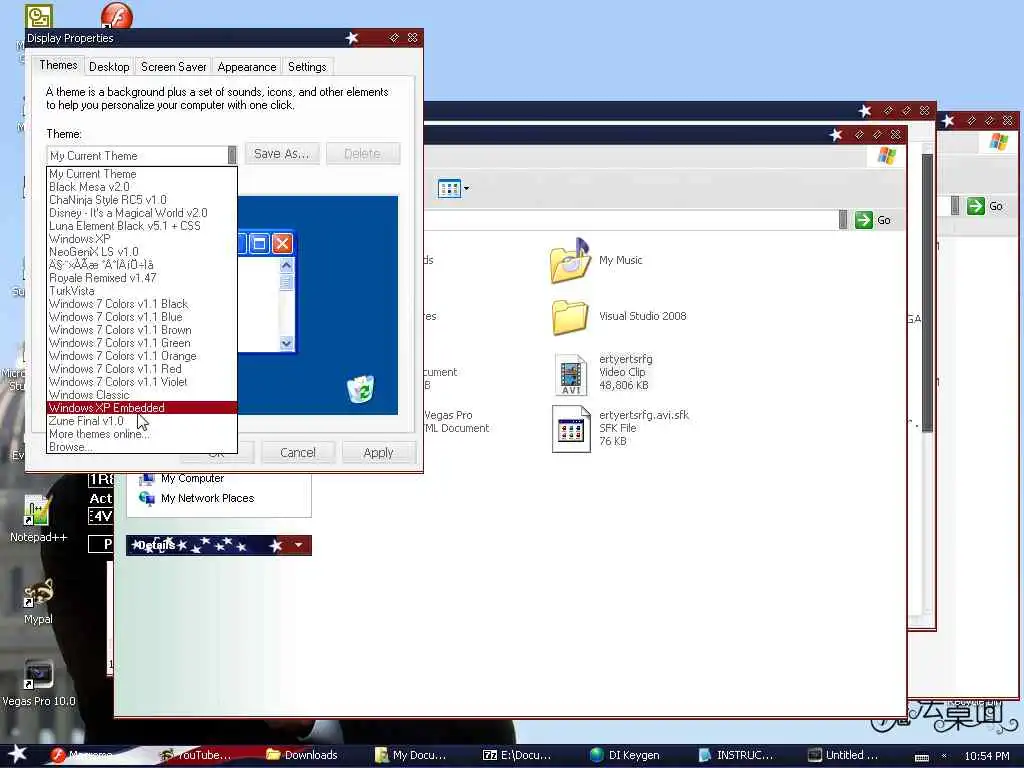Select Windows 7 Colors v1.1 Violet

coord(142,383)
